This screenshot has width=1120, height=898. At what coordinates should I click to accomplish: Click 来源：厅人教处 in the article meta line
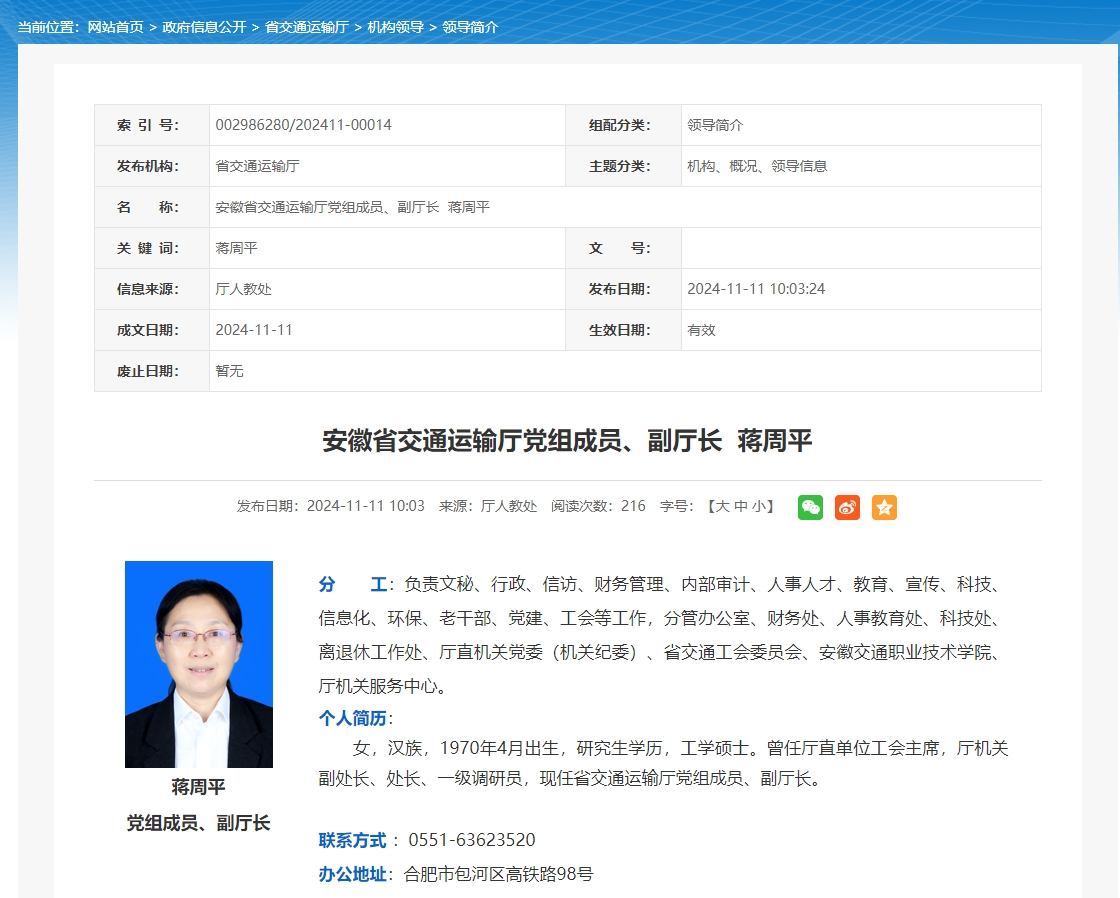[487, 507]
